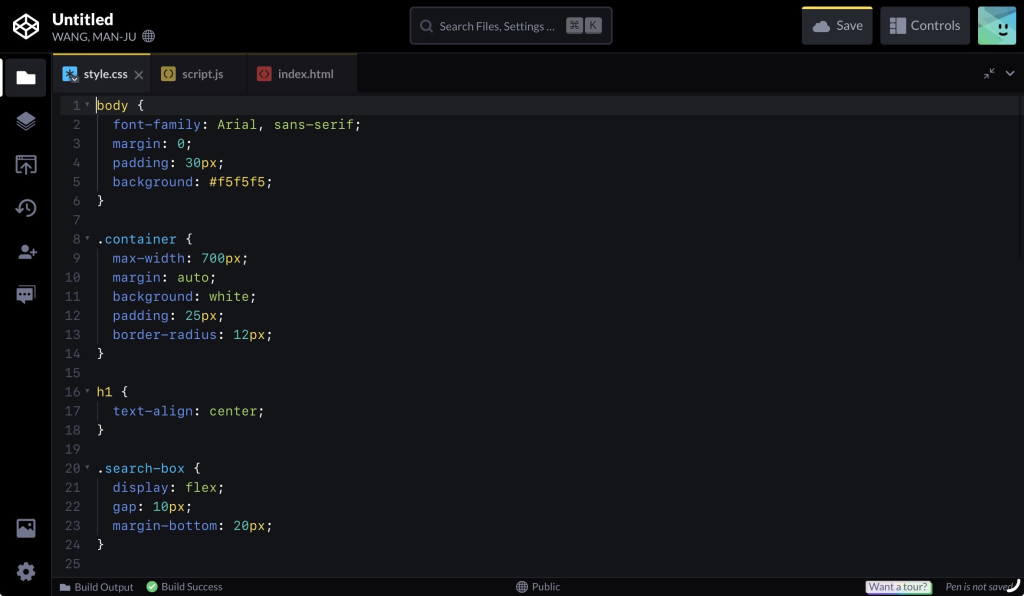Click the 'display: flex;' code line

168,487
